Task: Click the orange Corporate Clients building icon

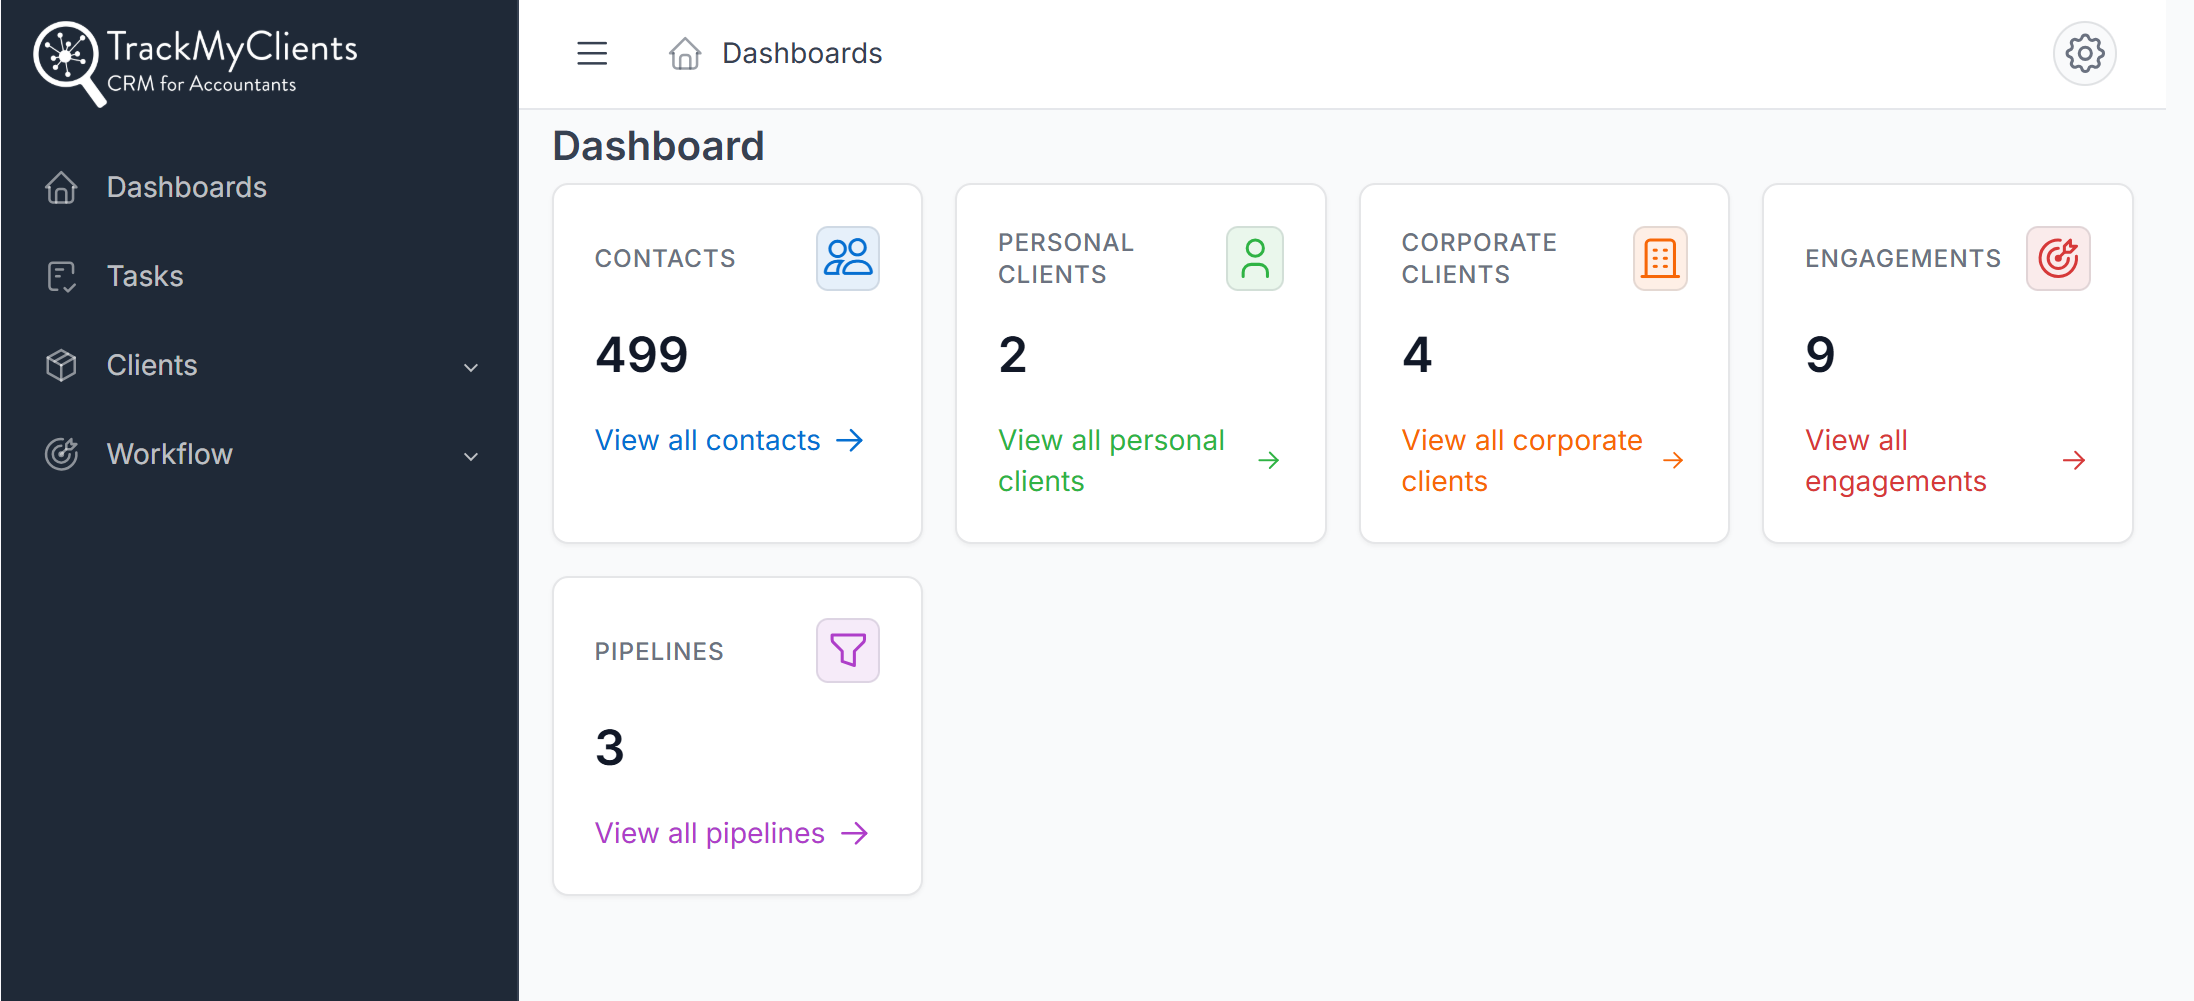Action: 1660,258
